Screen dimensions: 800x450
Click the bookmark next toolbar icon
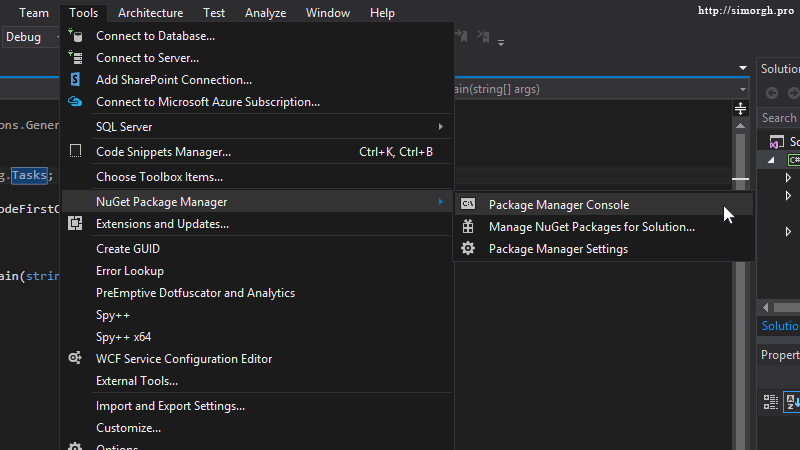[461, 36]
